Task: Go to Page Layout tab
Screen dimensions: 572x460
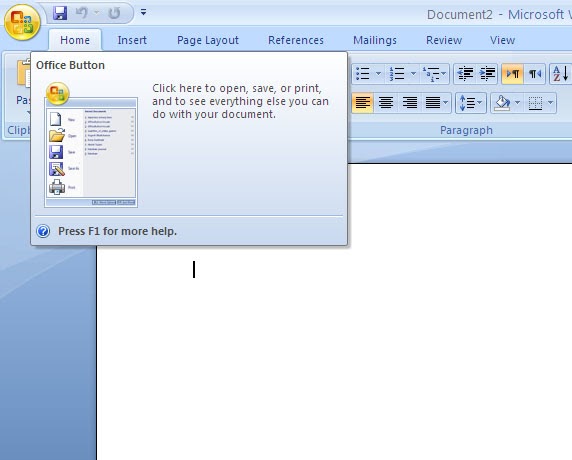Action: [208, 40]
